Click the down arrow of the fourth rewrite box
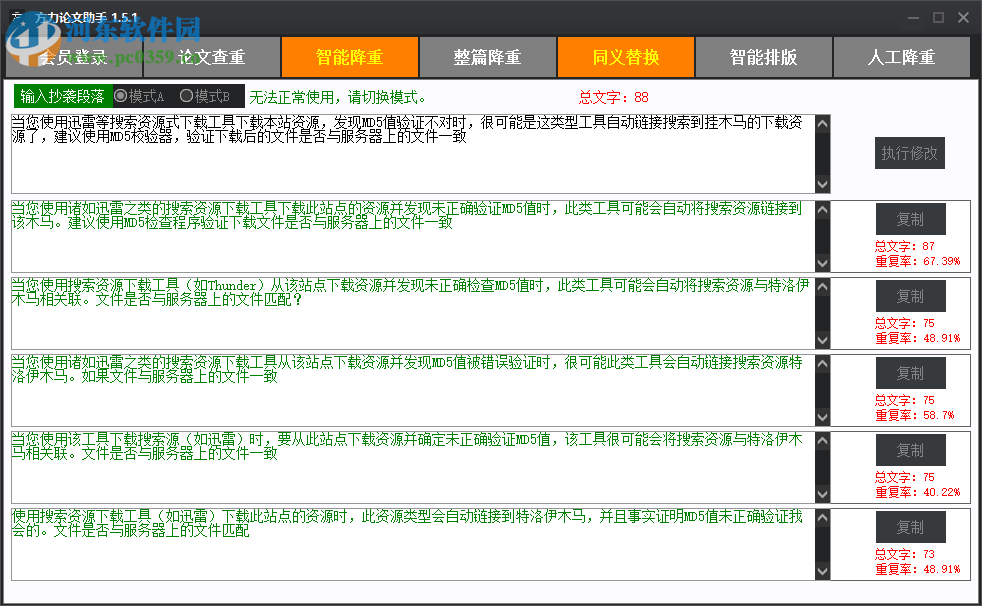The height and width of the screenshot is (606, 982). click(822, 416)
